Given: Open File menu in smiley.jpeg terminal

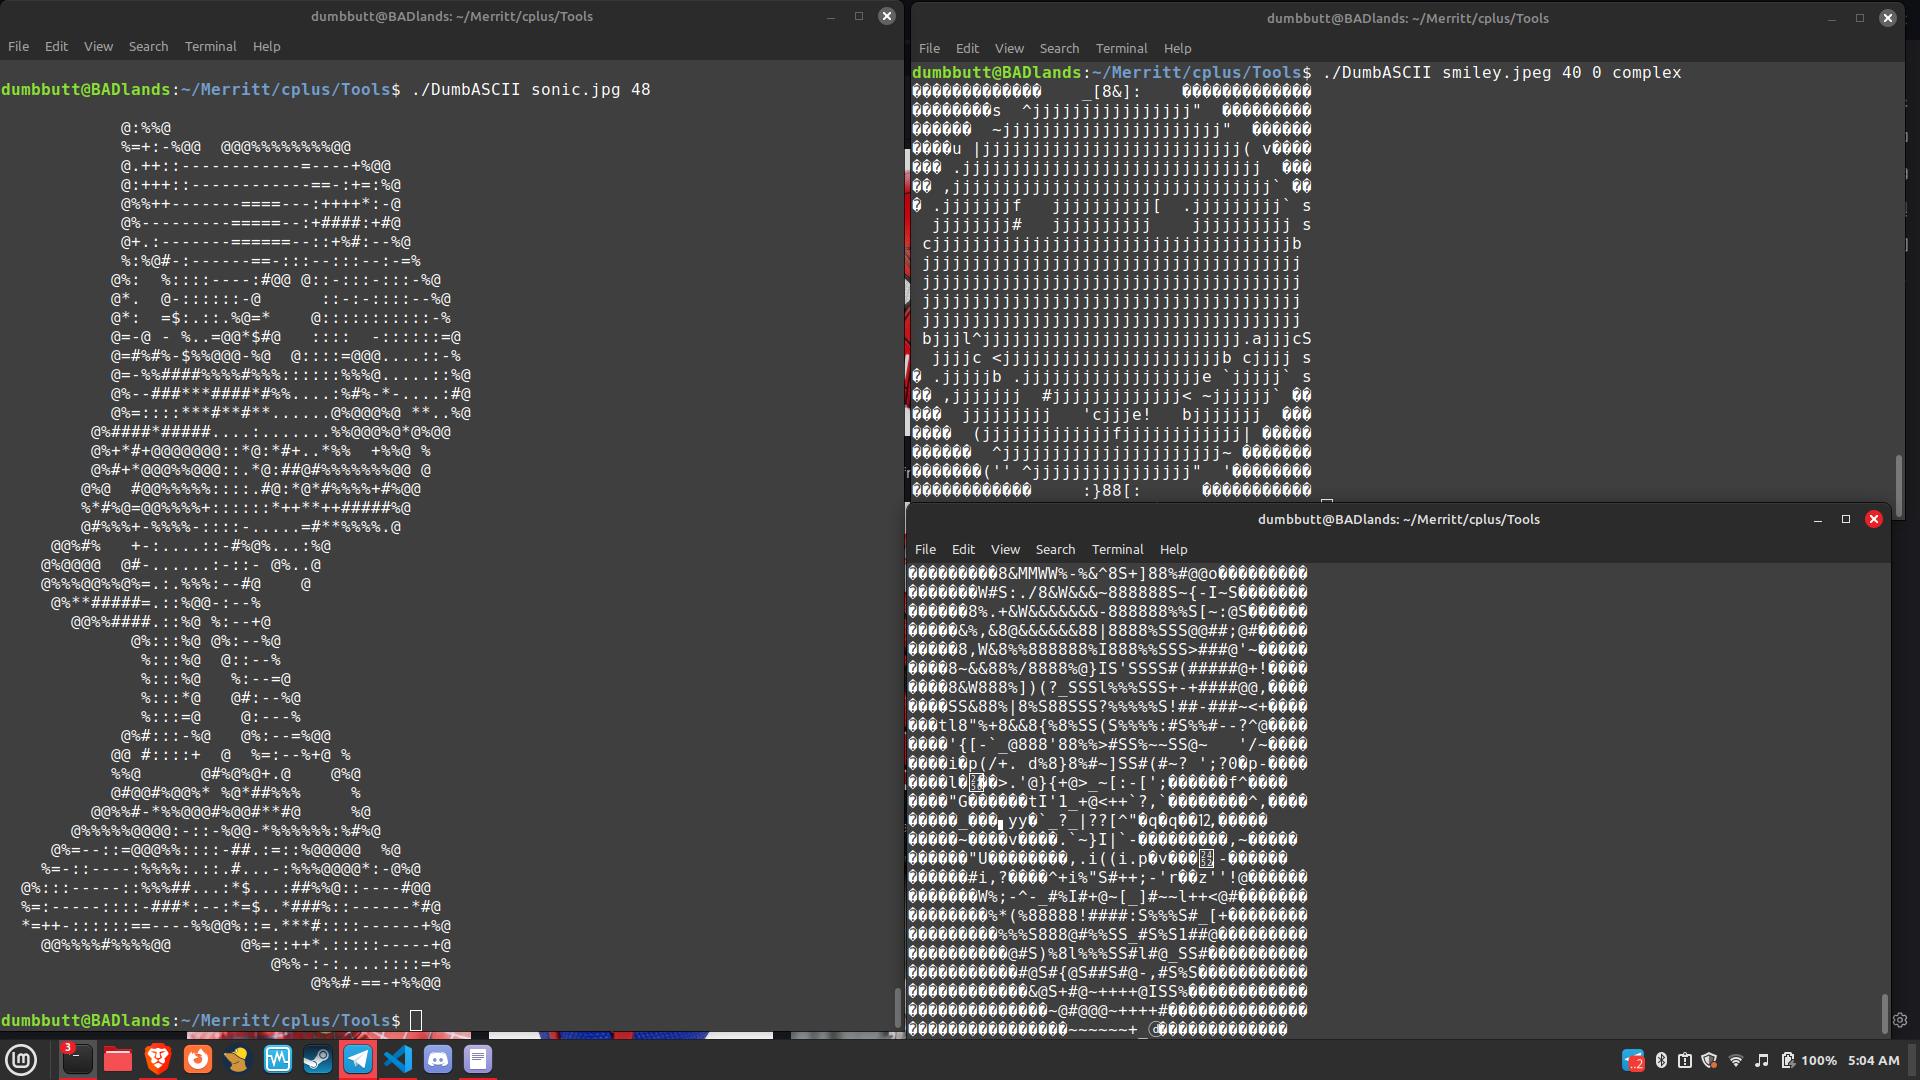Looking at the screenshot, I should [x=929, y=48].
